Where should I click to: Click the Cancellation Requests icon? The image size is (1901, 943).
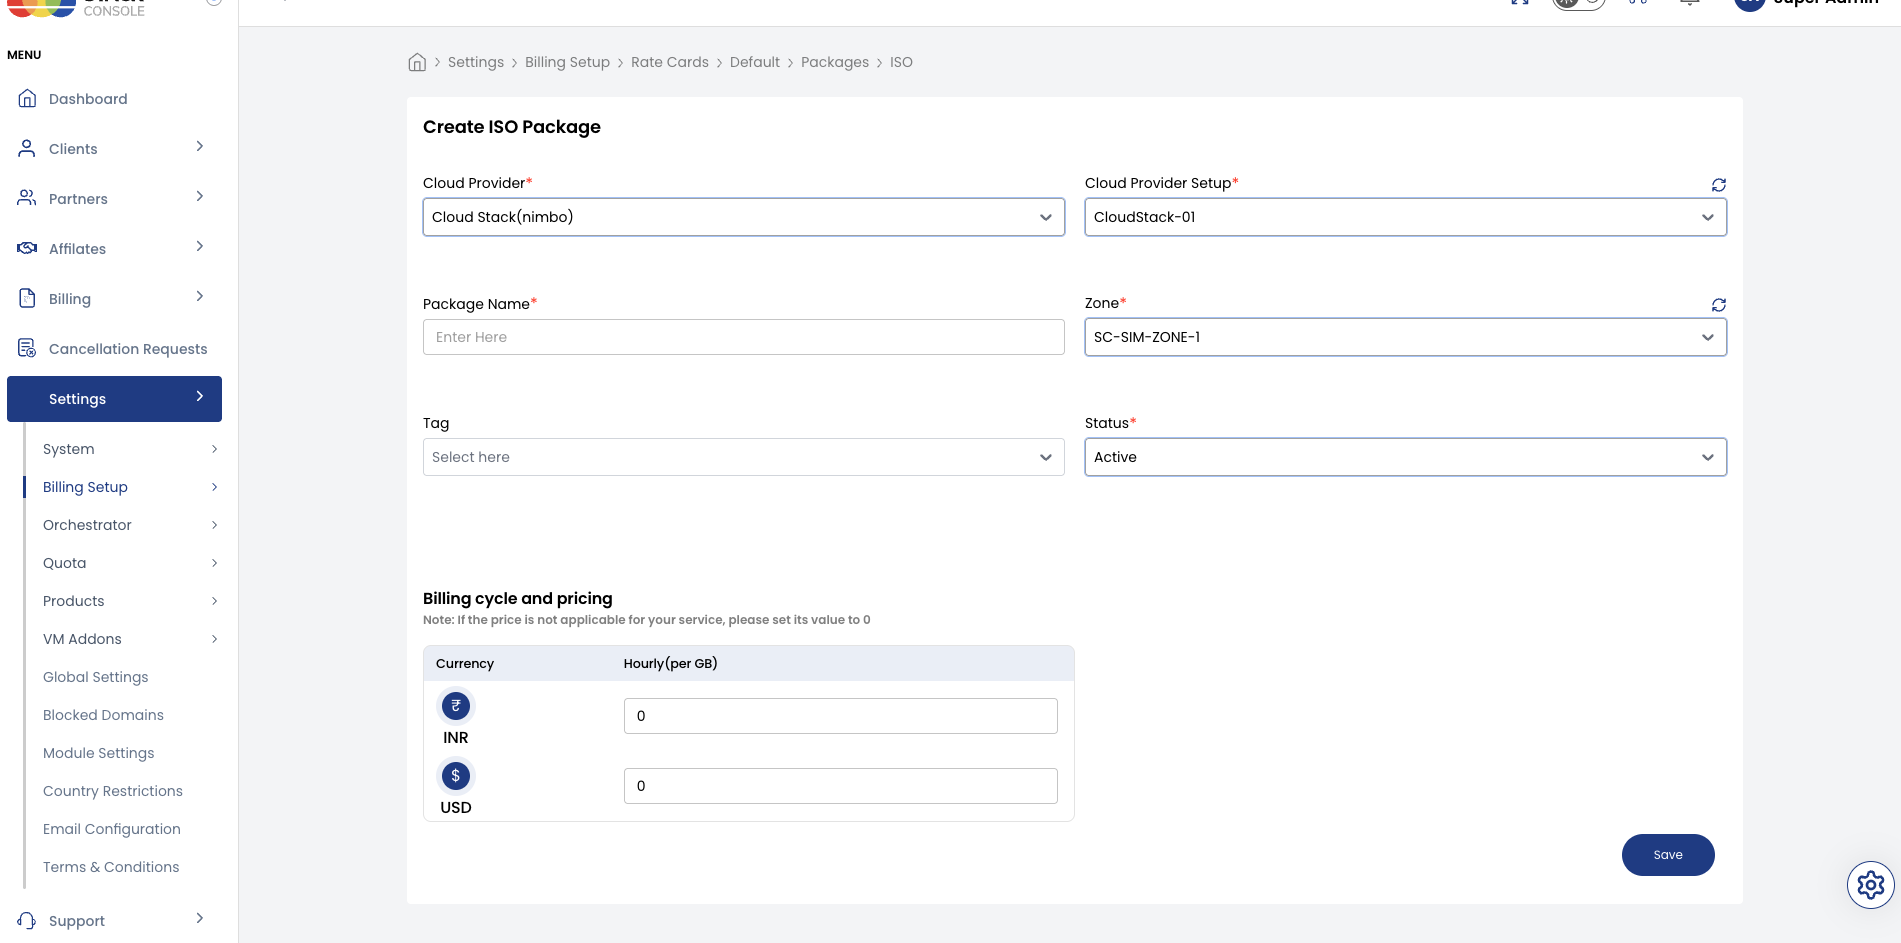(27, 348)
